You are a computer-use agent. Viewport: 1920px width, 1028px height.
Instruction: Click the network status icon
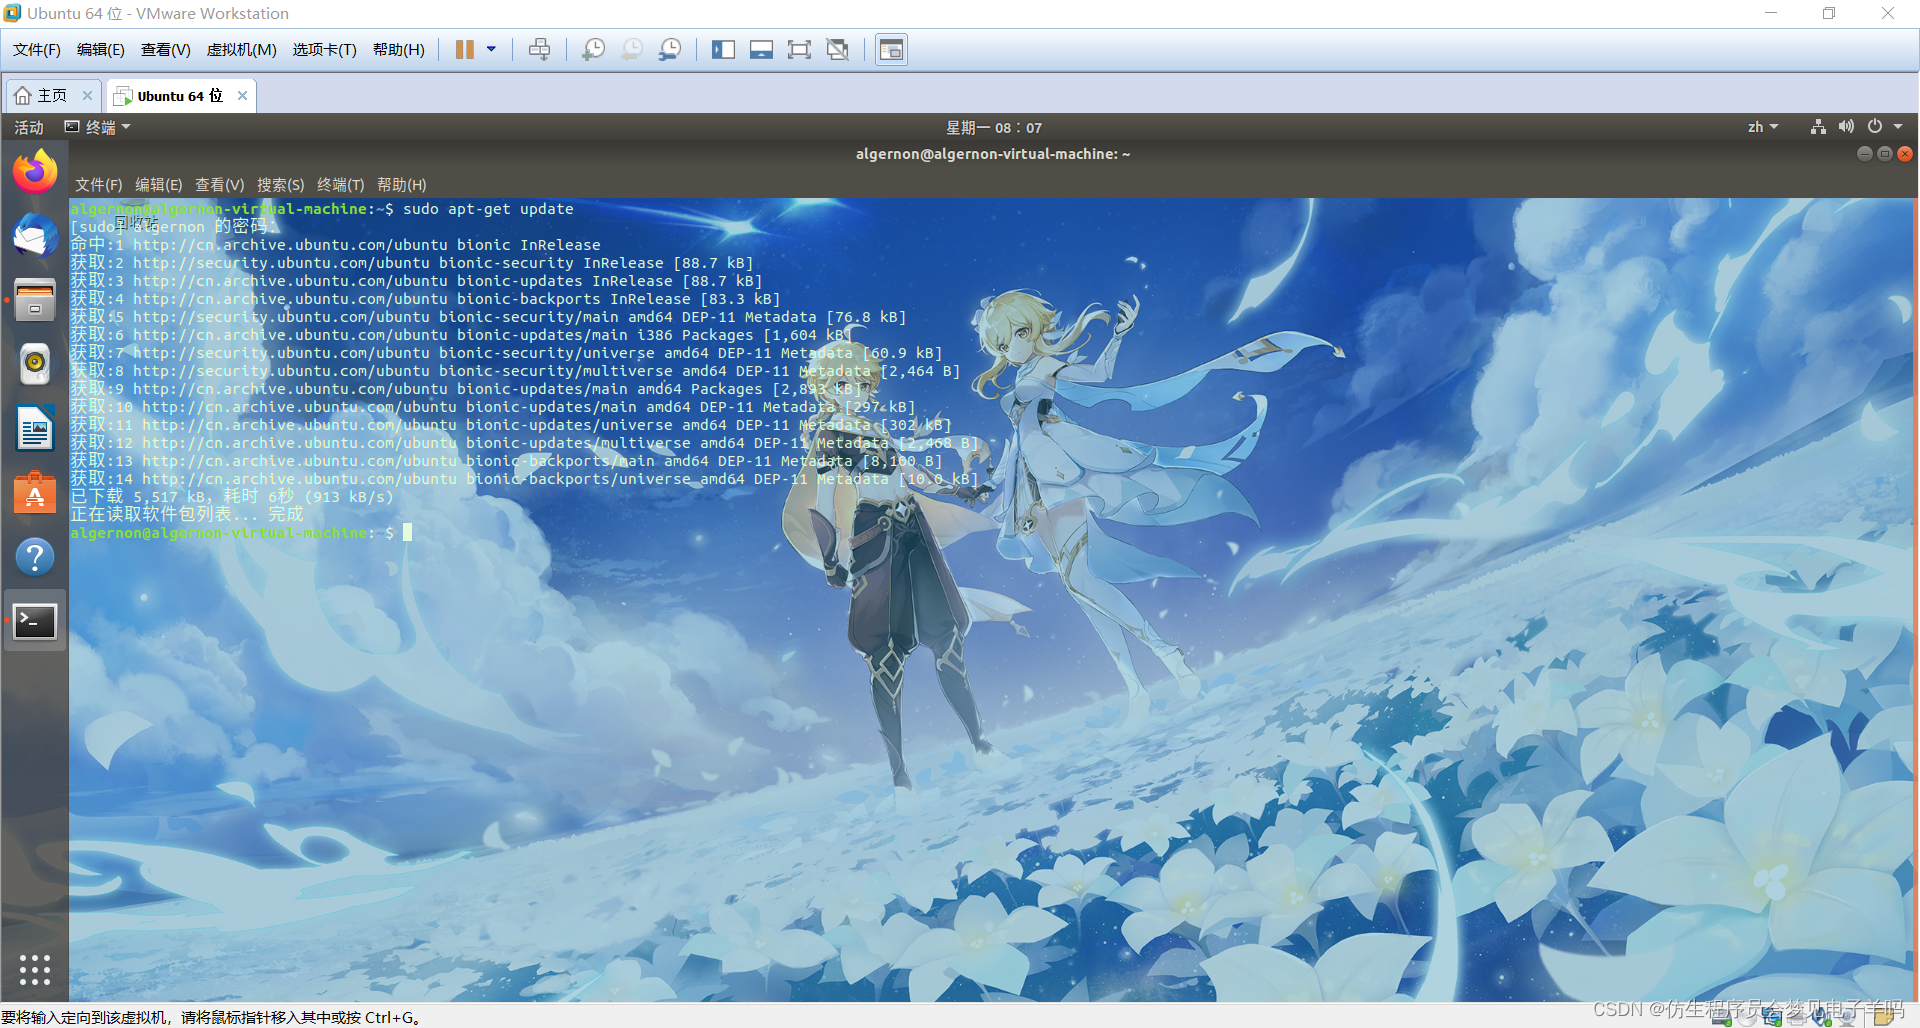1818,127
